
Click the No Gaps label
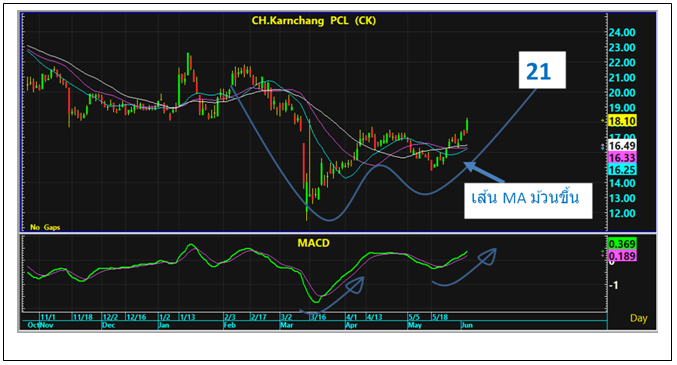tap(45, 227)
